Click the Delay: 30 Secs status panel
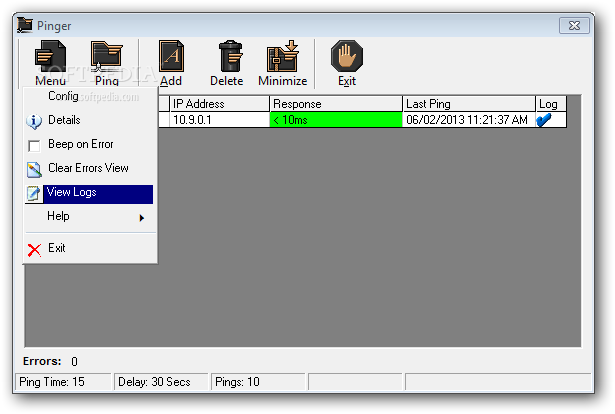Image resolution: width=615 pixels, height=414 pixels. (x=161, y=382)
